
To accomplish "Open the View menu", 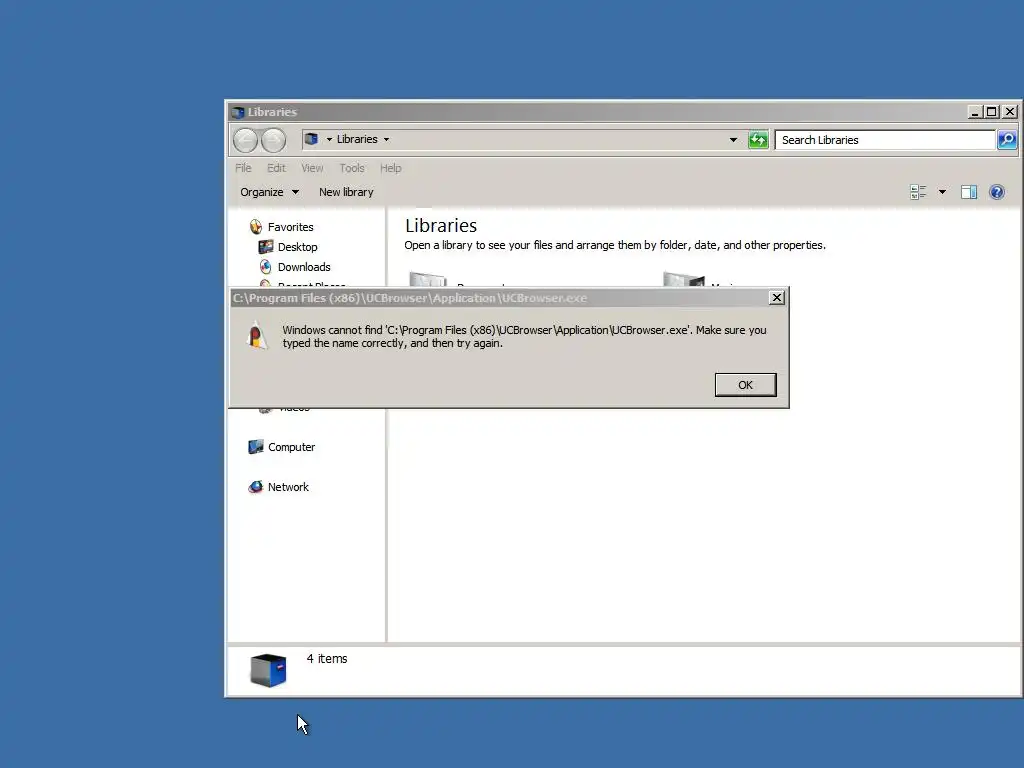I will click(x=312, y=168).
